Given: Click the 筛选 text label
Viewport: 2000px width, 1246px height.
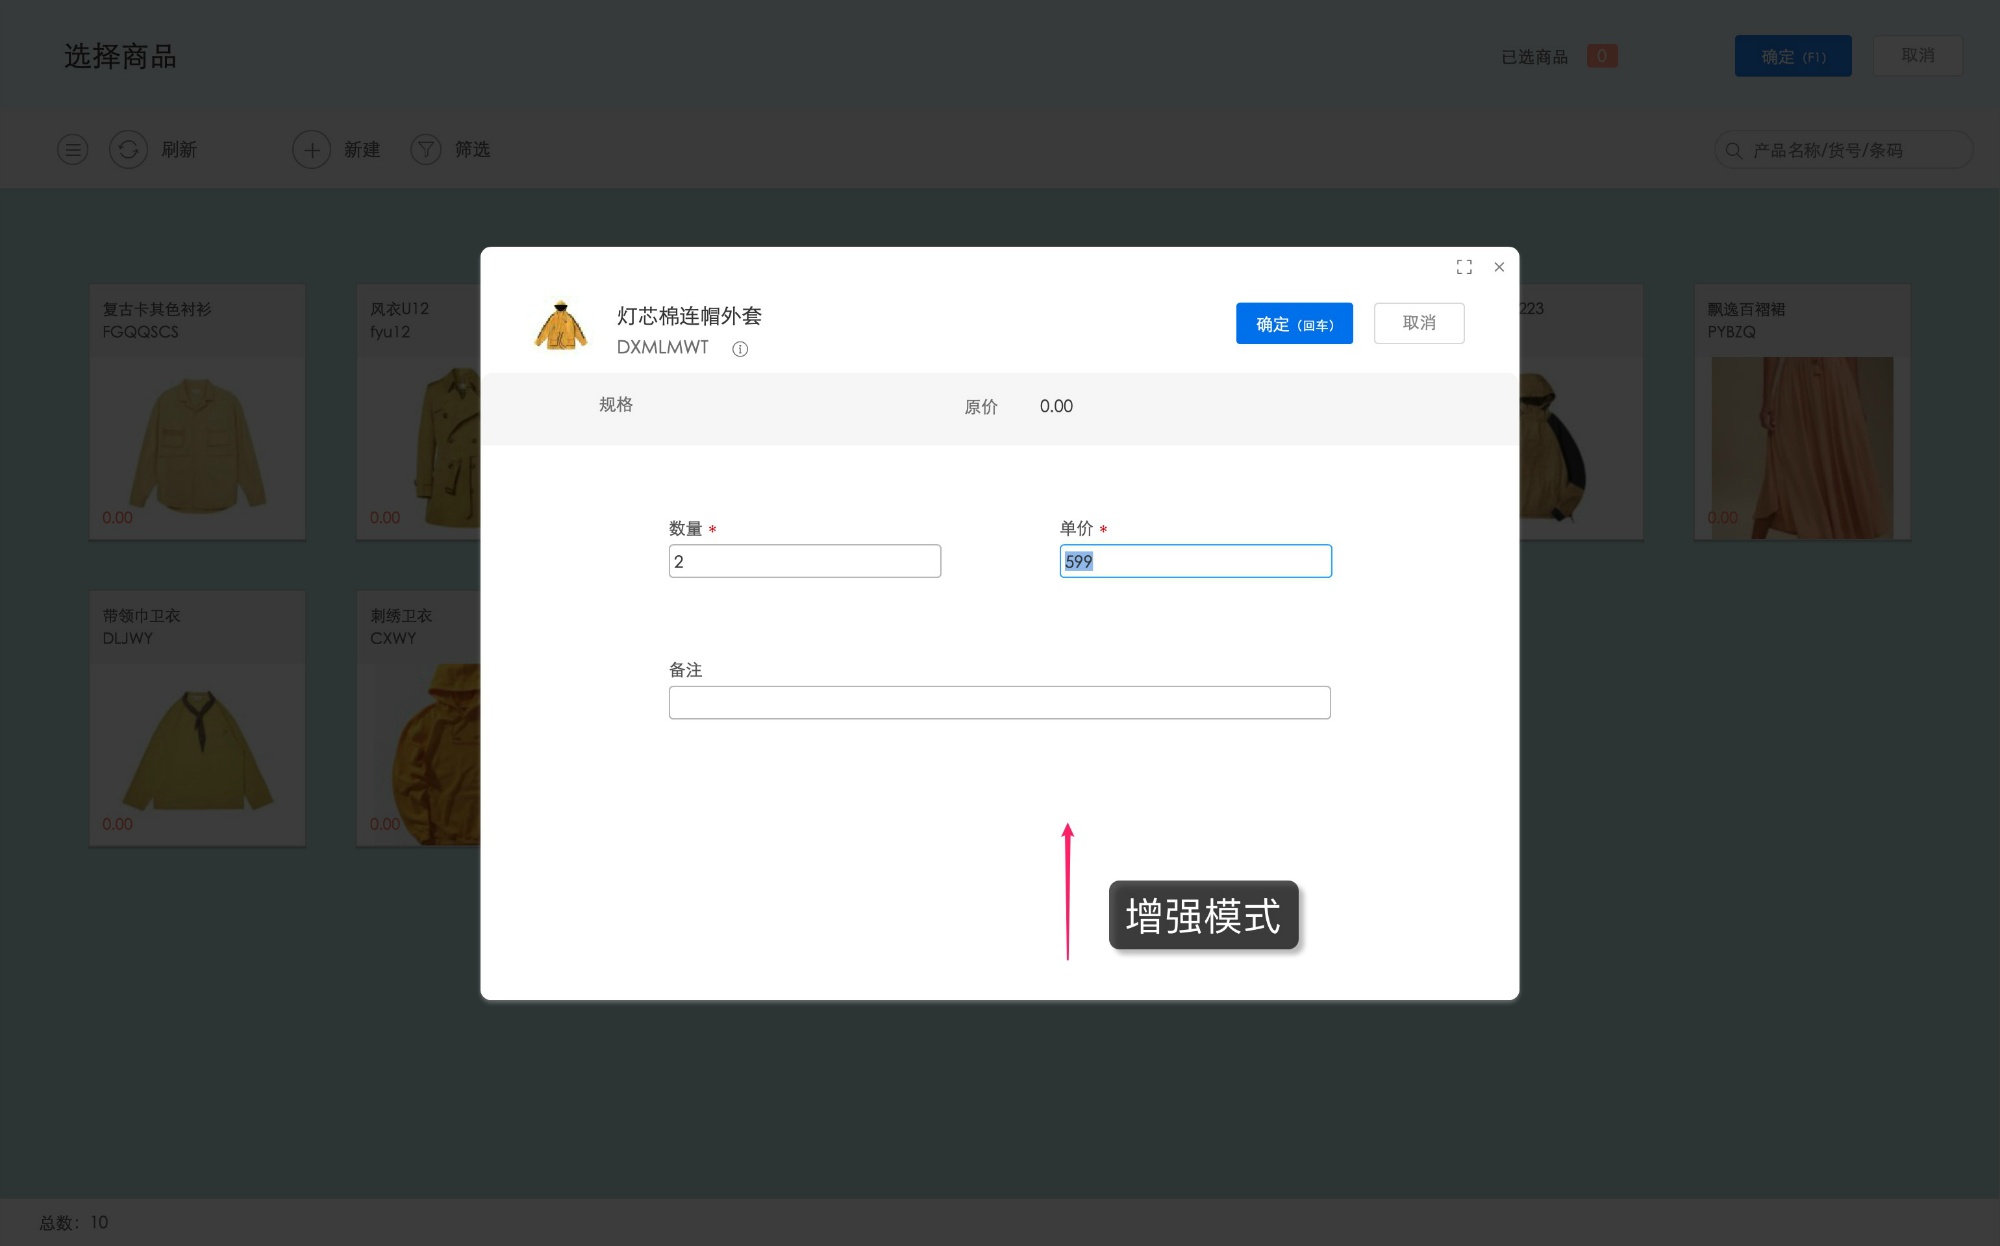Looking at the screenshot, I should click(472, 150).
